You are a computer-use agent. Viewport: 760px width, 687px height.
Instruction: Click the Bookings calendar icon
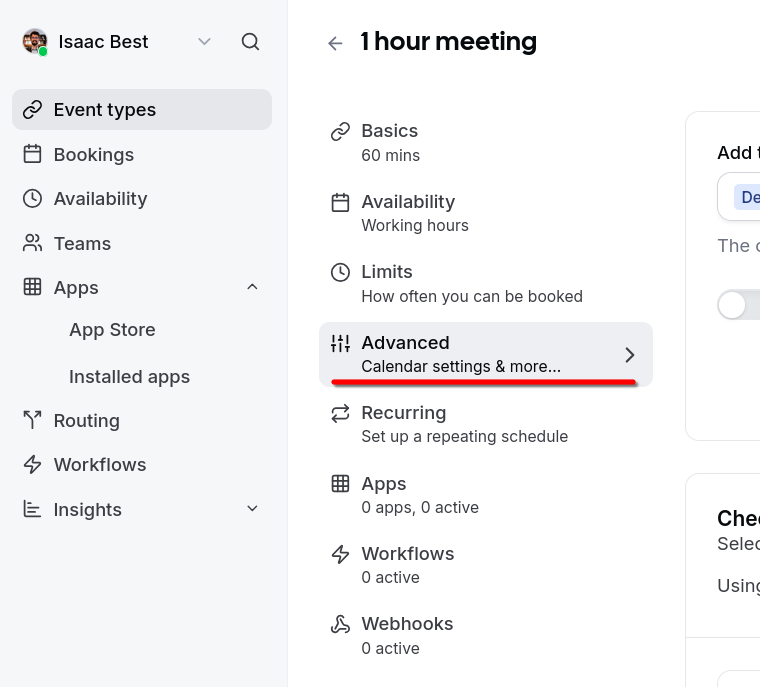tap(32, 154)
